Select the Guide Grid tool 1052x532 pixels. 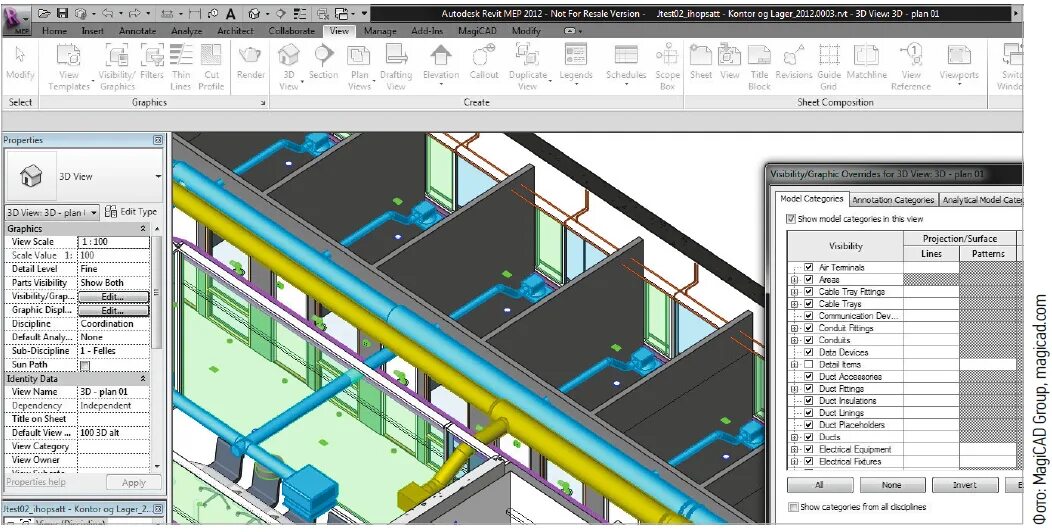pos(829,67)
